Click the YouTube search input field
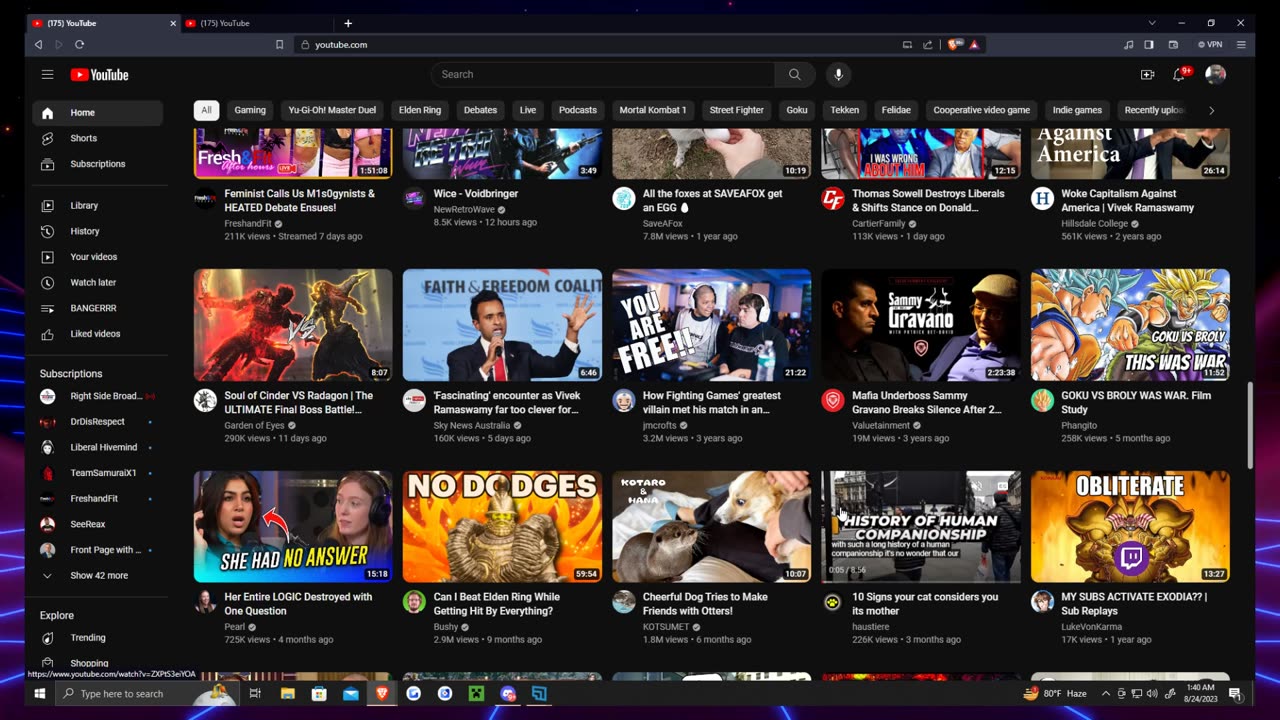Viewport: 1280px width, 720px height. coord(603,74)
